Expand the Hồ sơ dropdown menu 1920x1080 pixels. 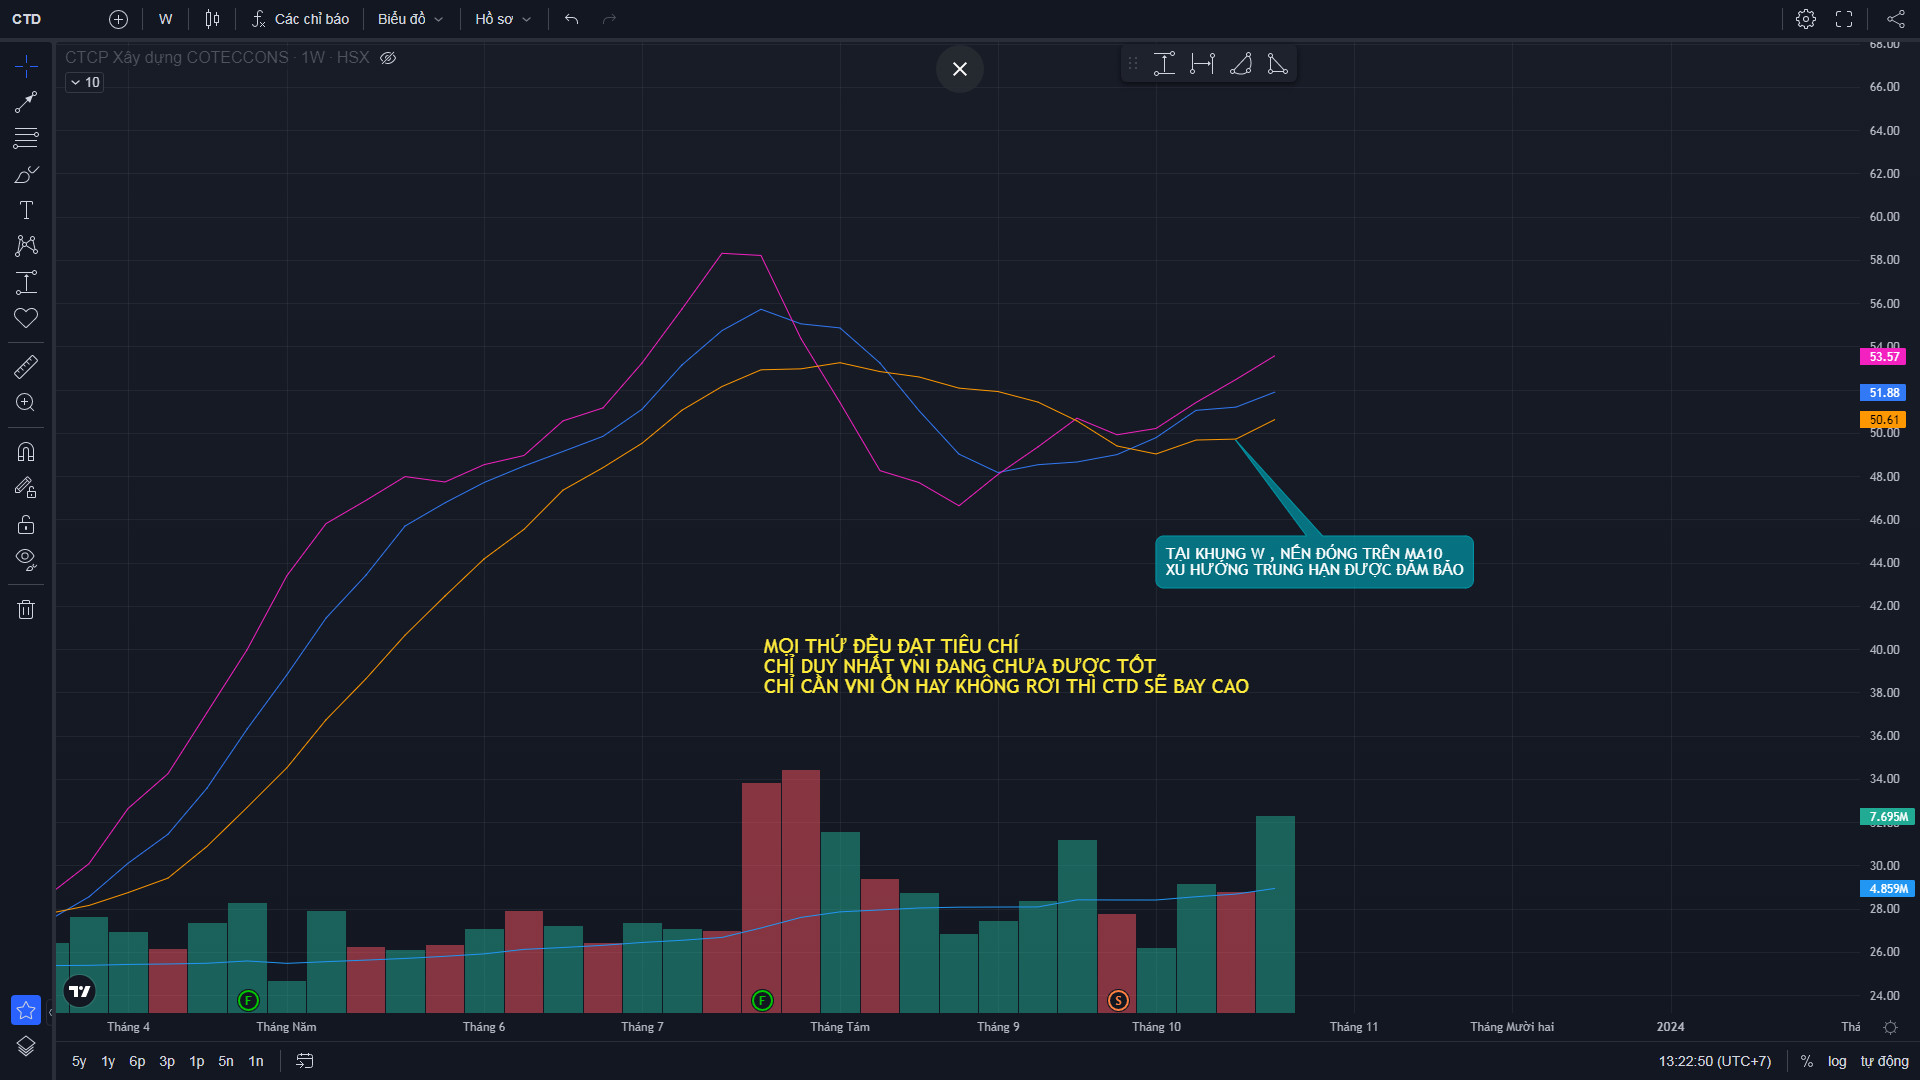(x=503, y=19)
